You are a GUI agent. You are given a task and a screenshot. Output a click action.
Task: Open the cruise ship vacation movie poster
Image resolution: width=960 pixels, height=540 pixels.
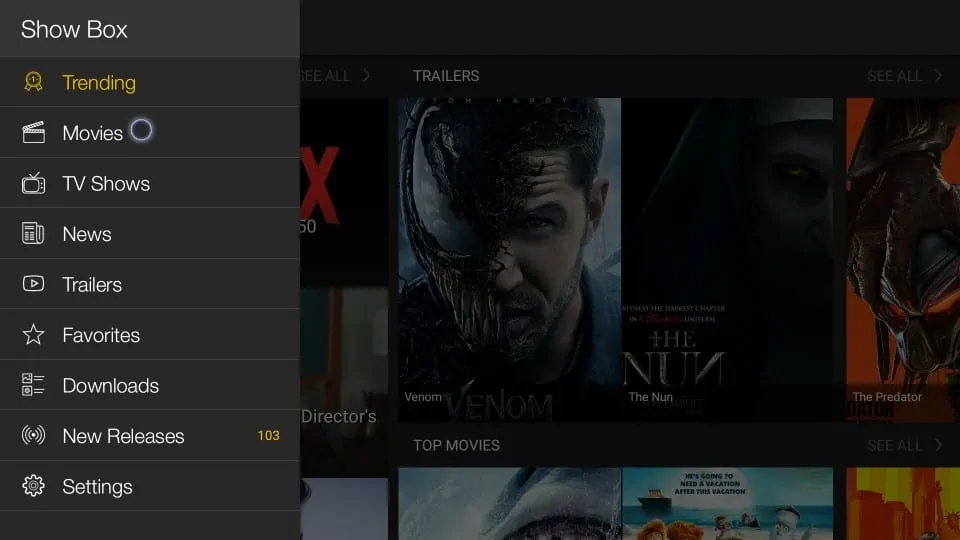727,504
